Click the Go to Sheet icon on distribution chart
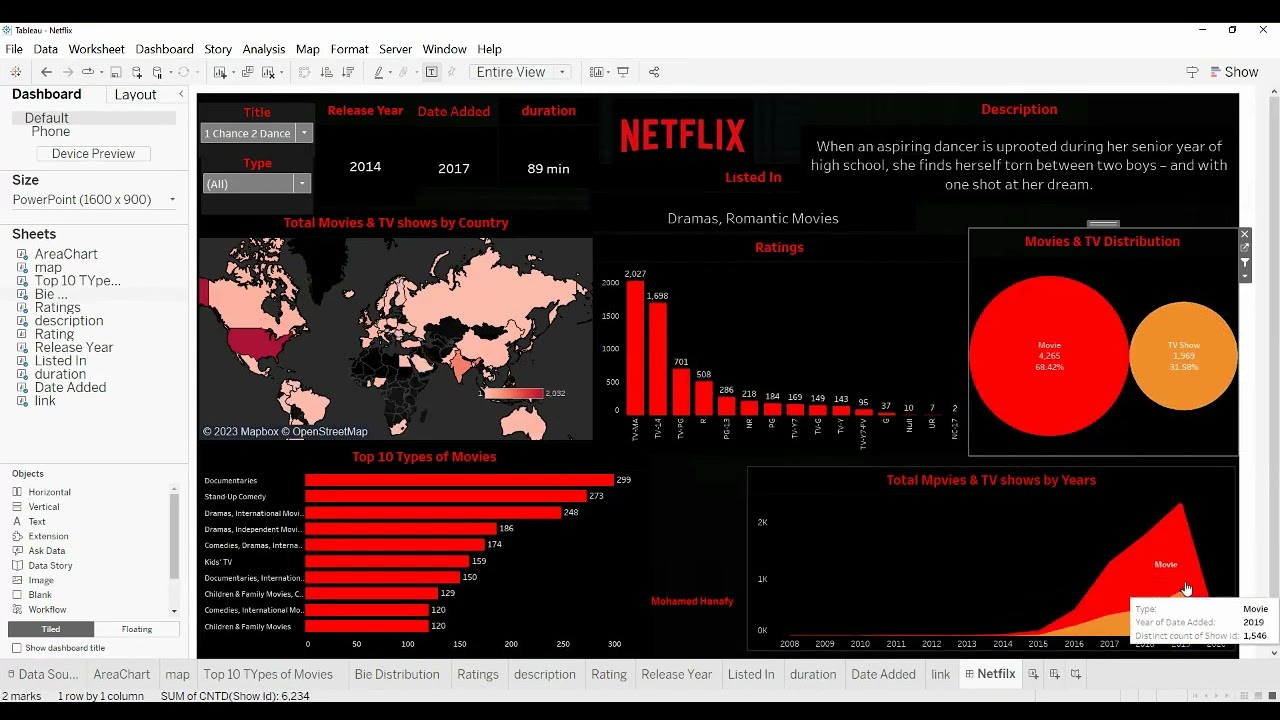Viewport: 1280px width, 720px height. coord(1245,247)
